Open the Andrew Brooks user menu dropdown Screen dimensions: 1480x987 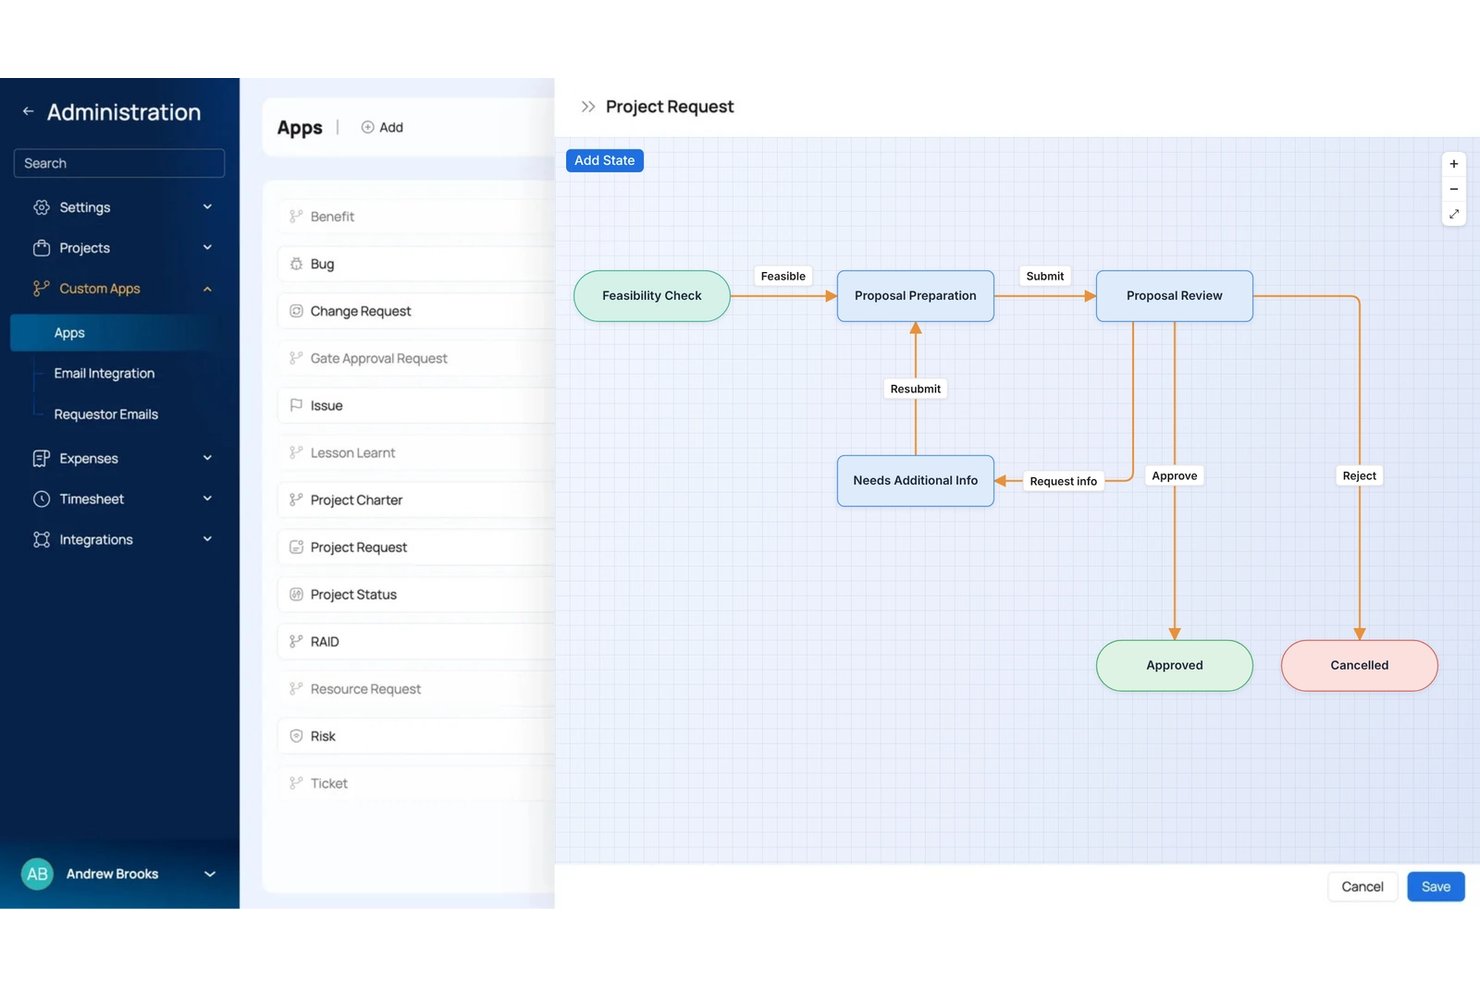[x=210, y=874]
